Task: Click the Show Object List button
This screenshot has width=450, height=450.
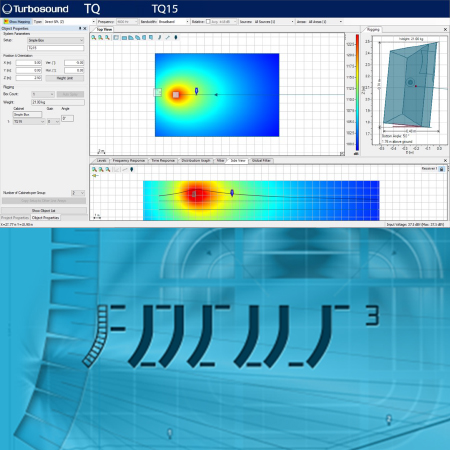Action: tap(44, 211)
